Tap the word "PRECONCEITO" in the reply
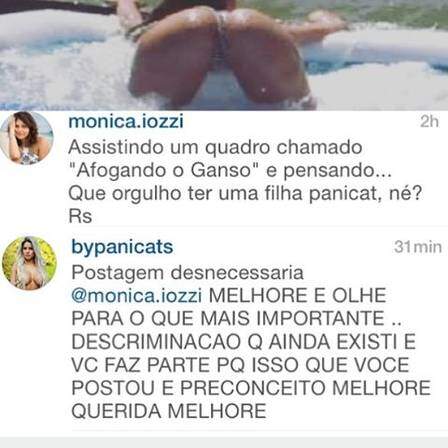Screen dimensions: 448x448 tap(253, 388)
